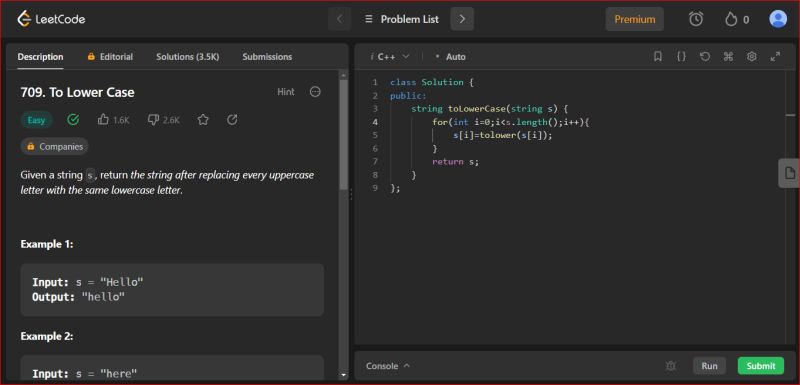The height and width of the screenshot is (385, 800).
Task: Click the LeetCode logo
Action: pyautogui.click(x=51, y=19)
